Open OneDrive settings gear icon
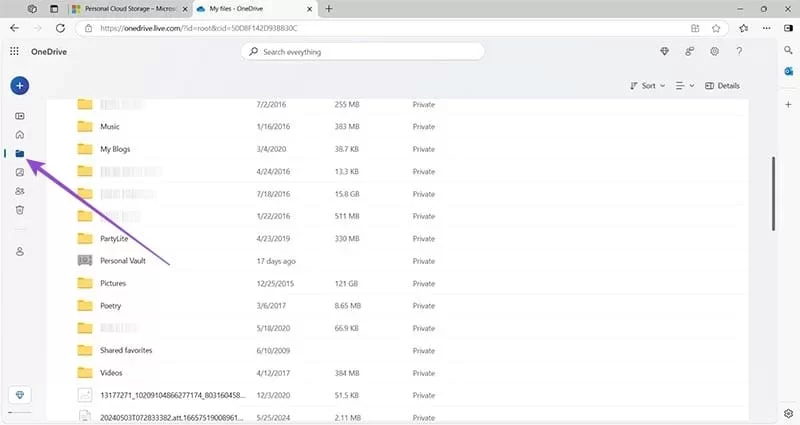The height and width of the screenshot is (425, 800). (715, 51)
